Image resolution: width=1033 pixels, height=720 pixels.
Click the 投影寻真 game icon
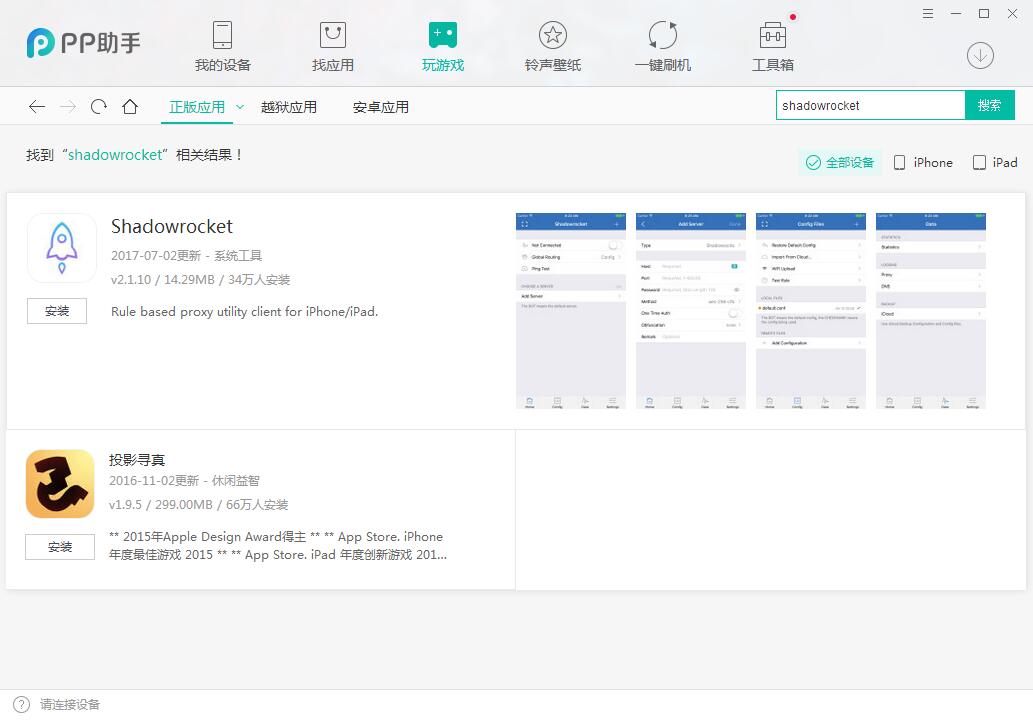60,484
